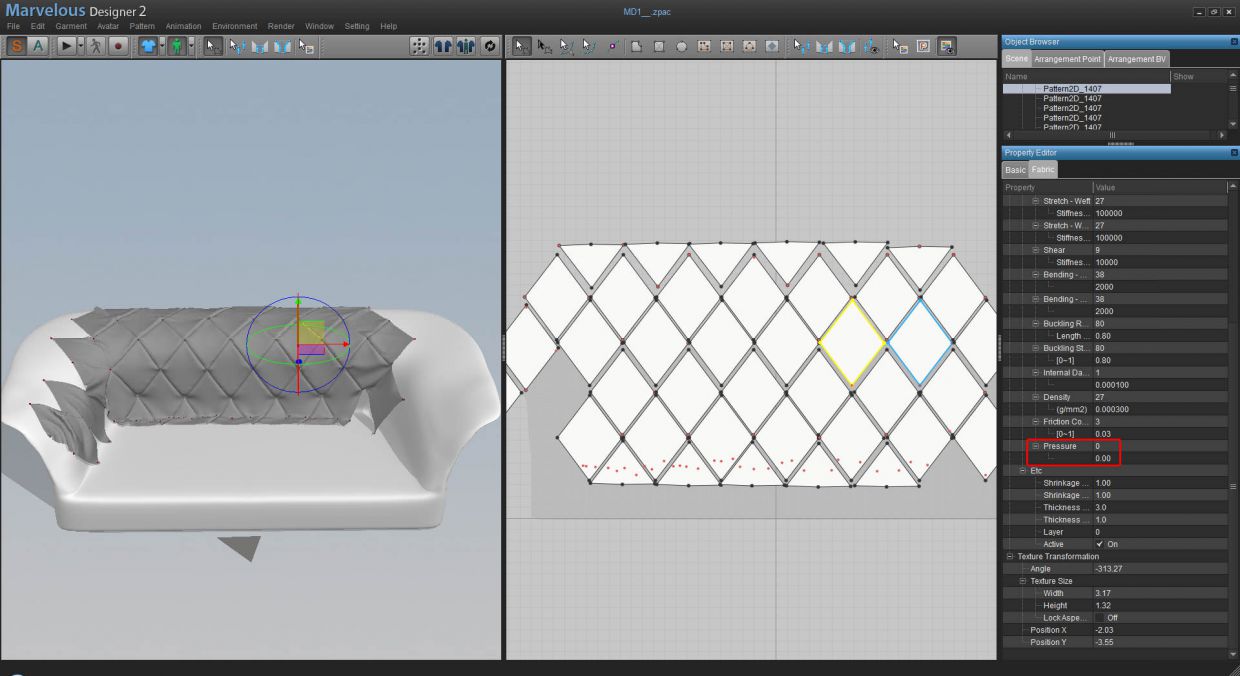Click 3D free sewing icon
Screen dimensions: 1240x676
[x=283, y=46]
